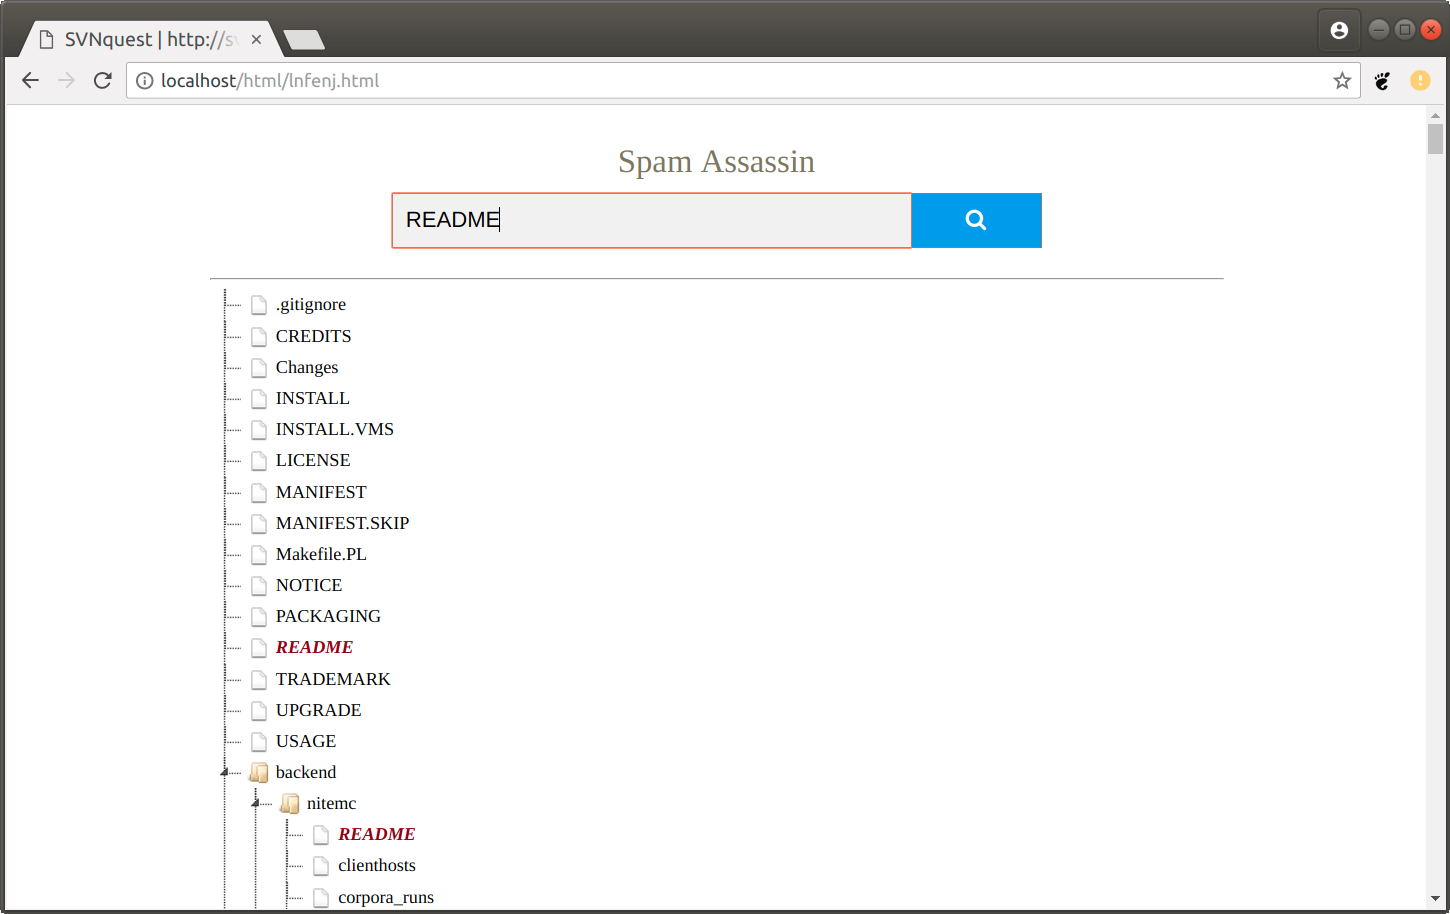Screen dimensions: 1450x914
Task: Open the Chrome user profile icon
Action: point(1339,30)
